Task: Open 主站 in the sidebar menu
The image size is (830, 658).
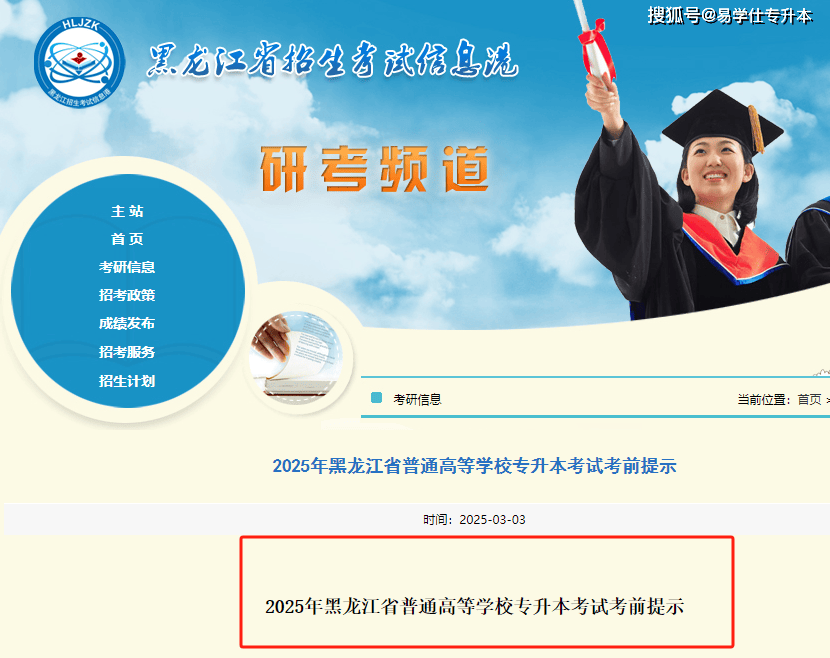Action: (127, 211)
